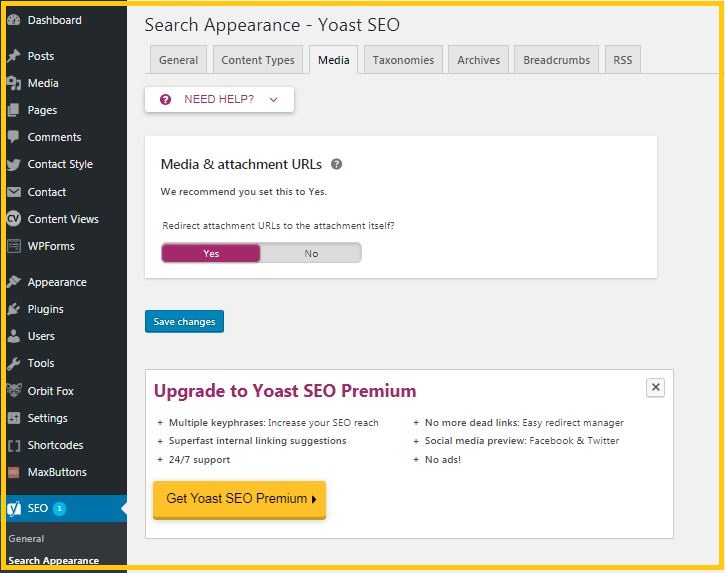Click the Tools wrench icon
Image resolution: width=725 pixels, height=573 pixels.
coord(14,364)
